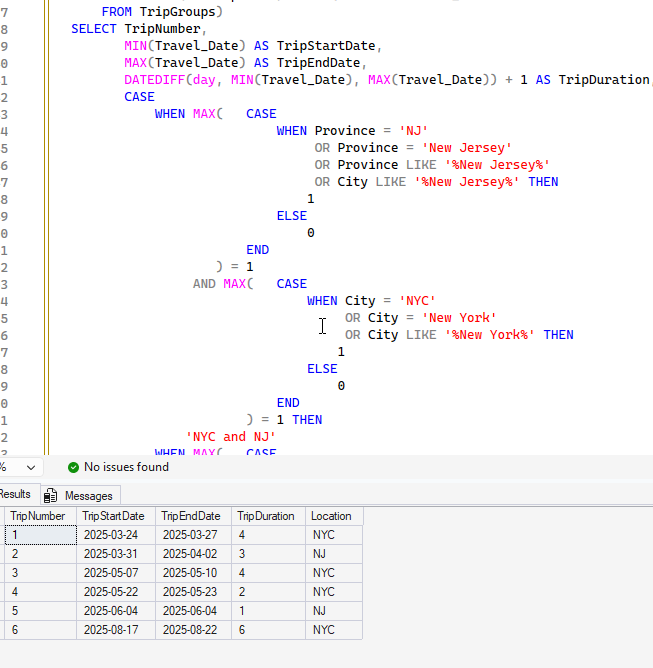
Task: Select the TripStartDate column header
Action: 115,516
